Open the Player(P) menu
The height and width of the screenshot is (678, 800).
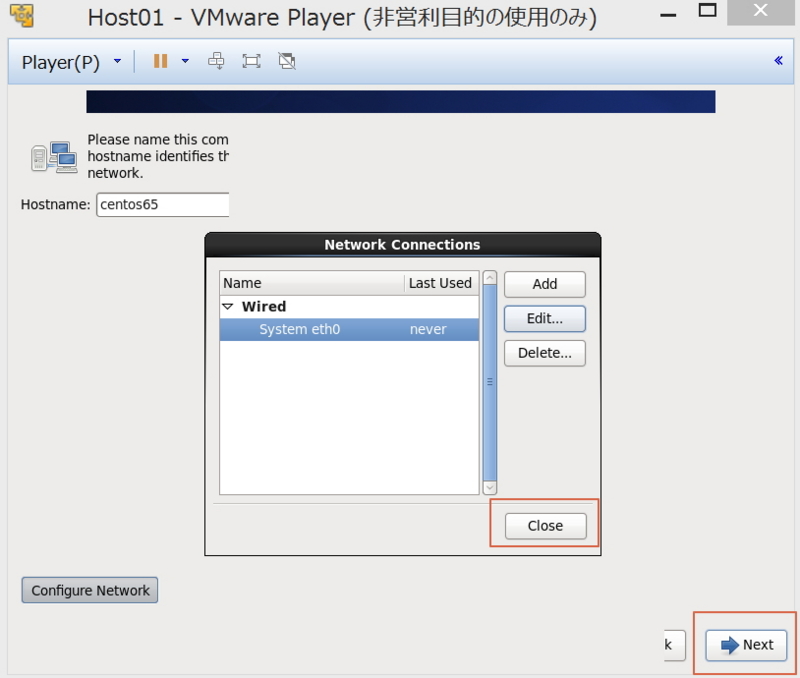(x=60, y=62)
